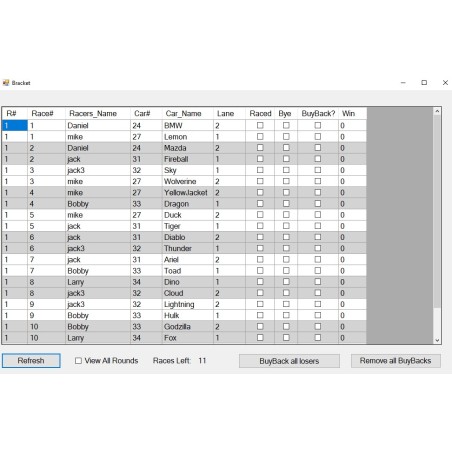Viewport: 452px width, 452px height.
Task: Check Bye box for Thunder row
Action: [286, 248]
